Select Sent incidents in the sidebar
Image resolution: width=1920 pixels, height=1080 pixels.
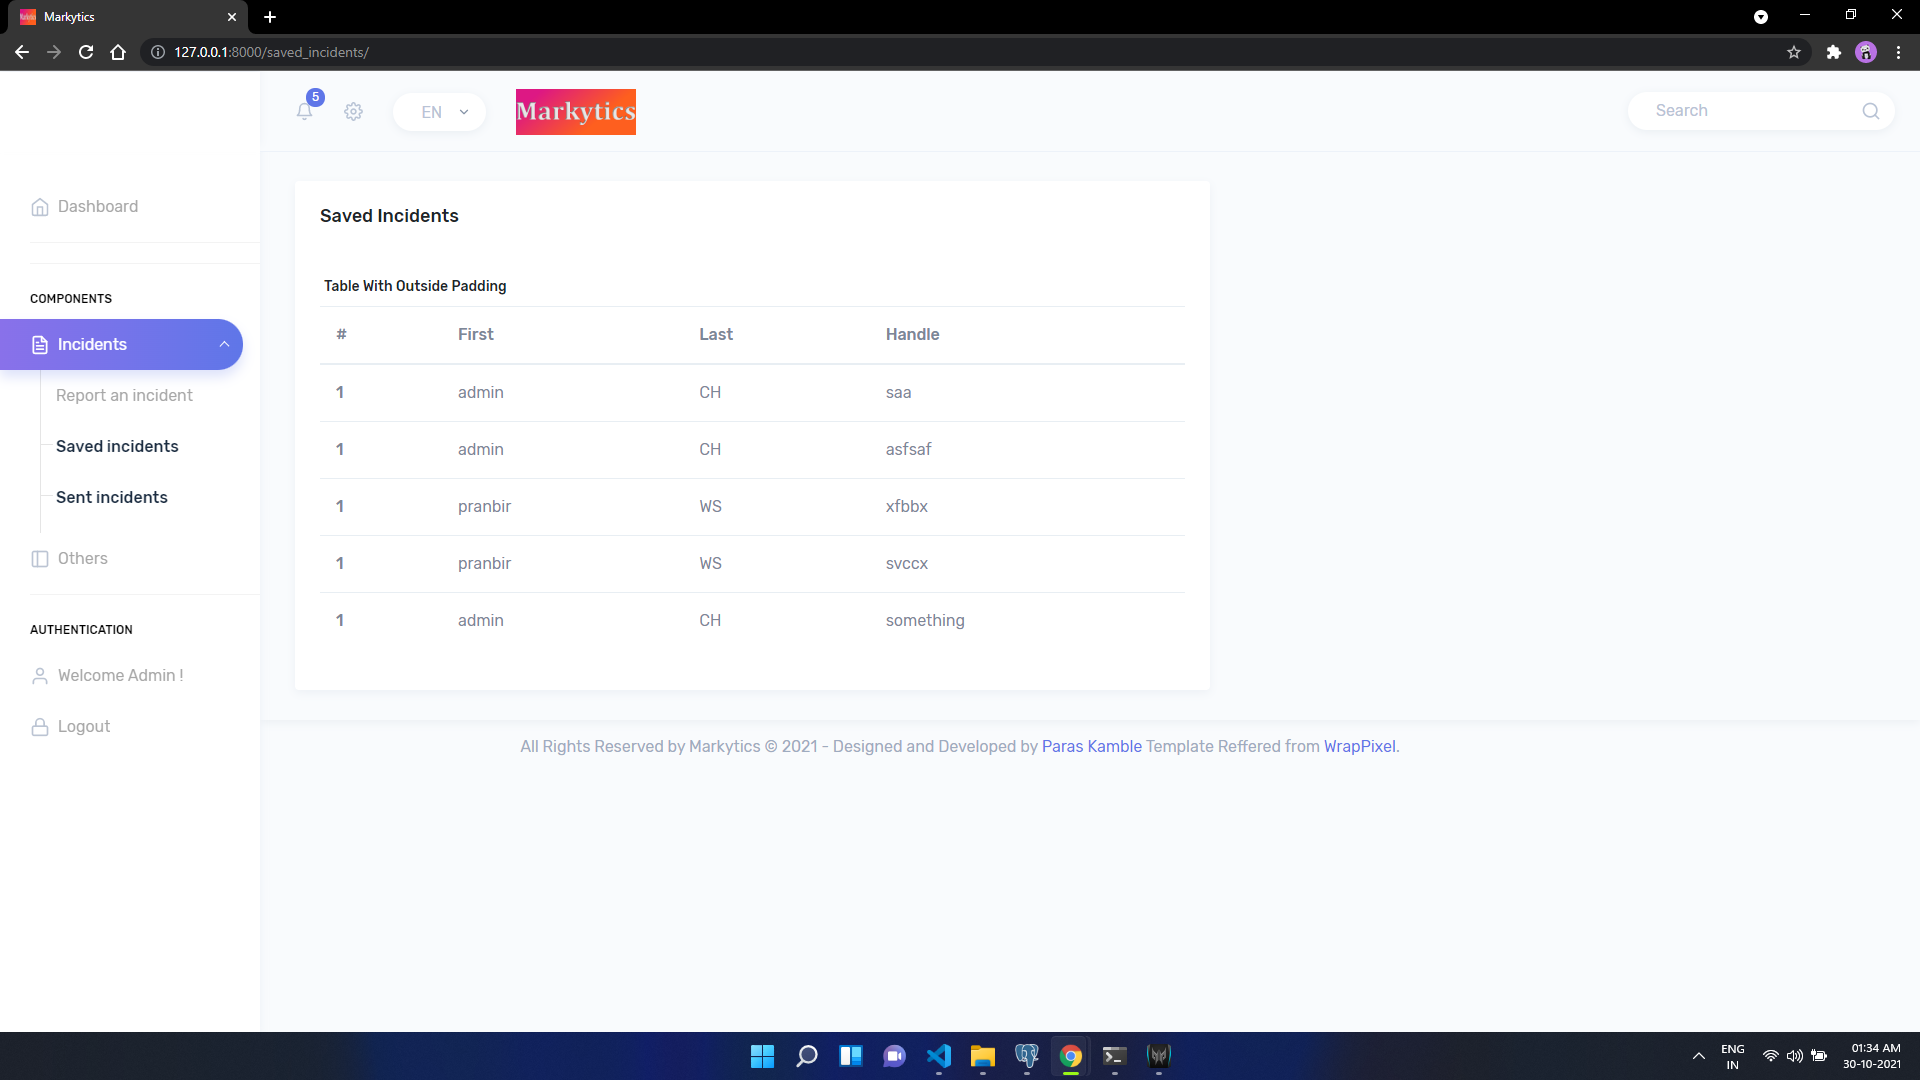click(x=112, y=497)
